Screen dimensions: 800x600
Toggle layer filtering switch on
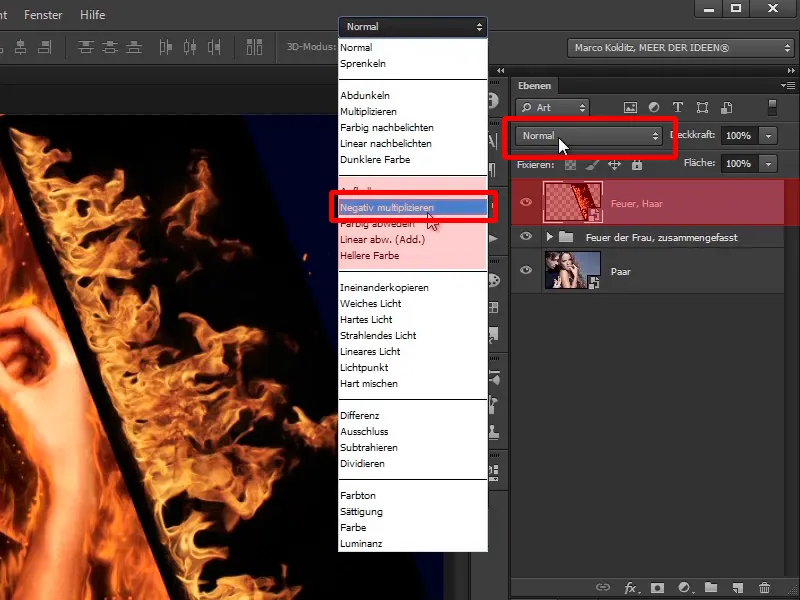click(772, 107)
